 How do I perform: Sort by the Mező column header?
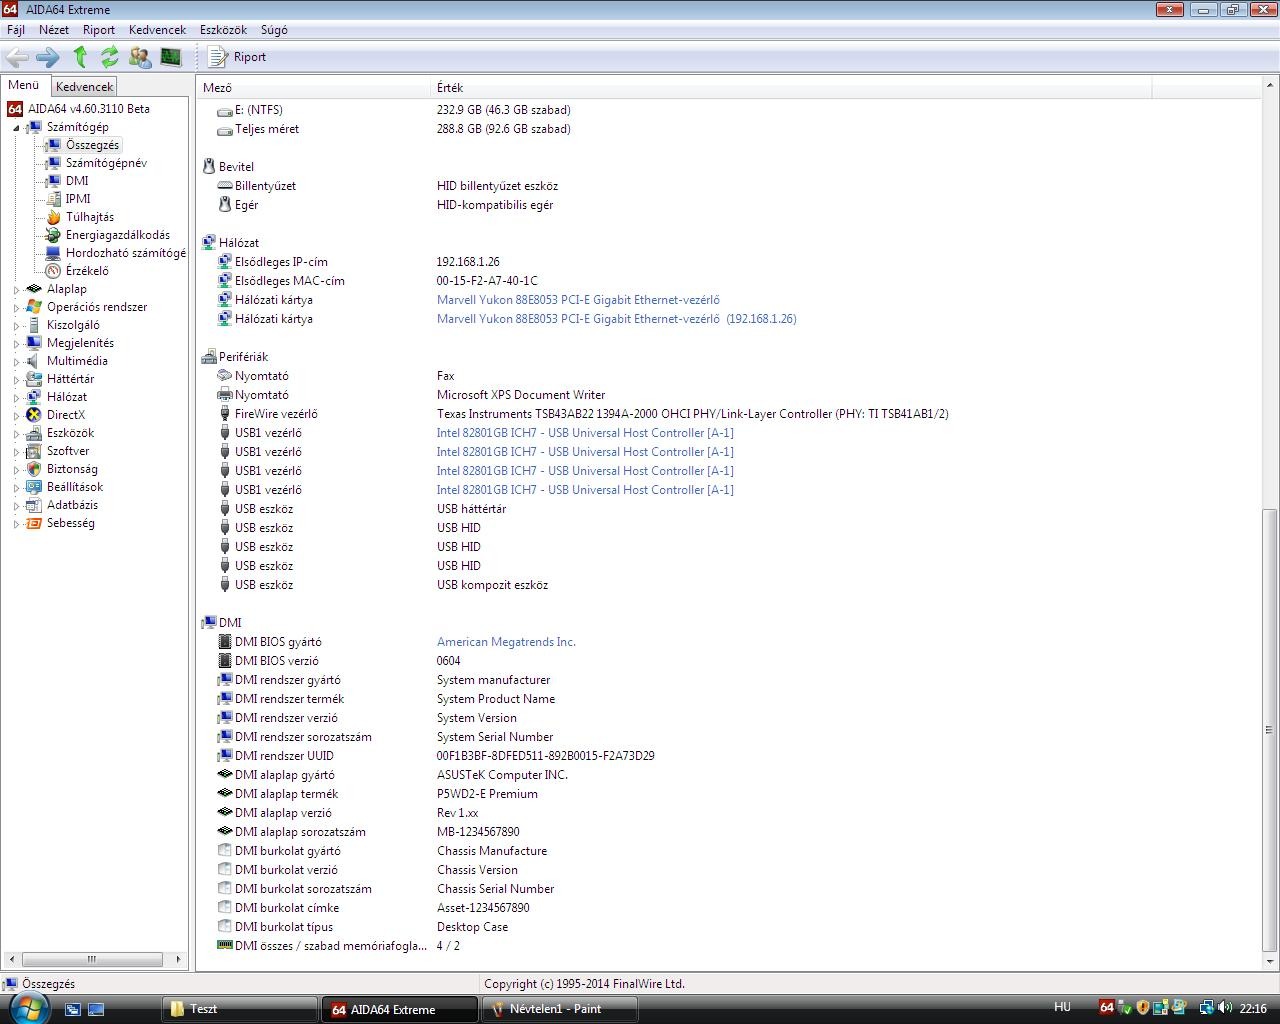[x=313, y=88]
